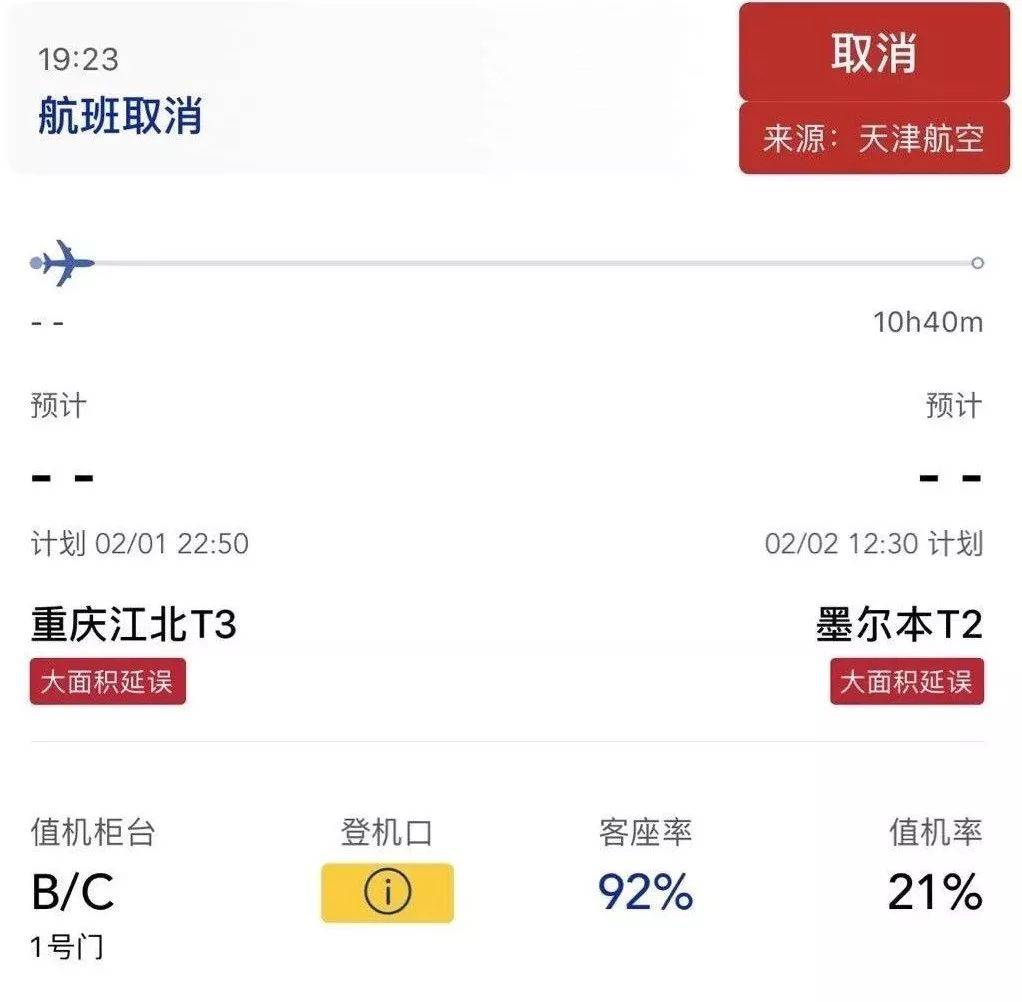Tap the 21% check-in rate value
Viewport: 1022px width, 1002px height.
point(935,892)
